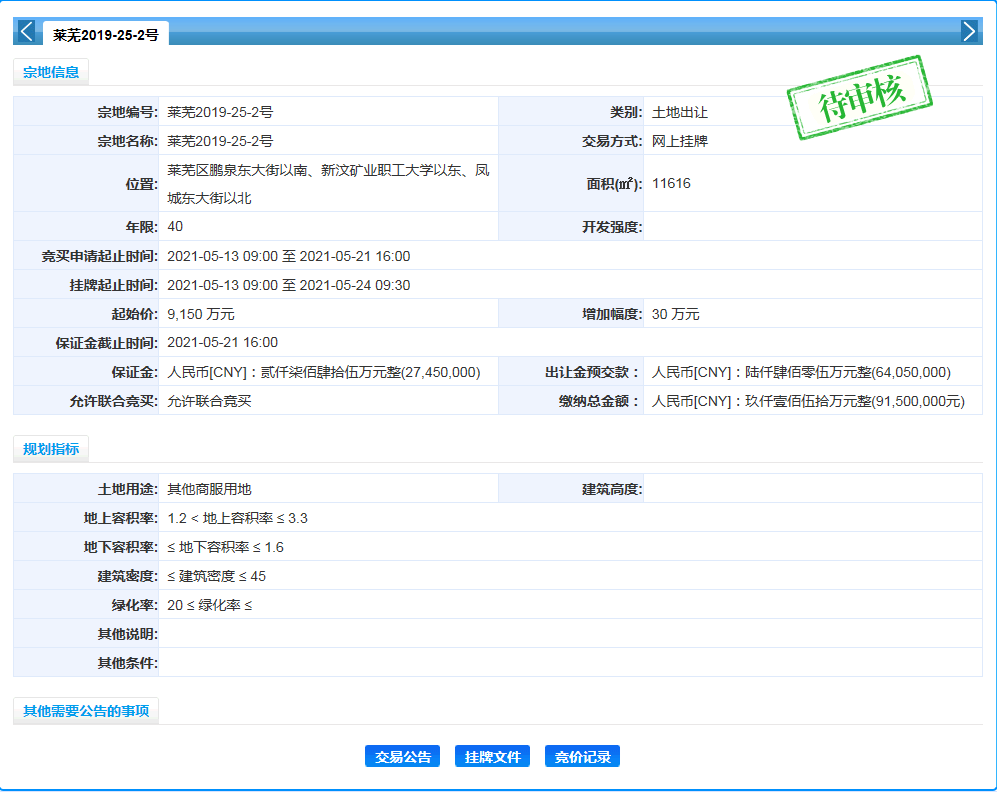The height and width of the screenshot is (792, 997).
Task: Select the 莱芜2019-25-2号 tab
Action: point(106,35)
